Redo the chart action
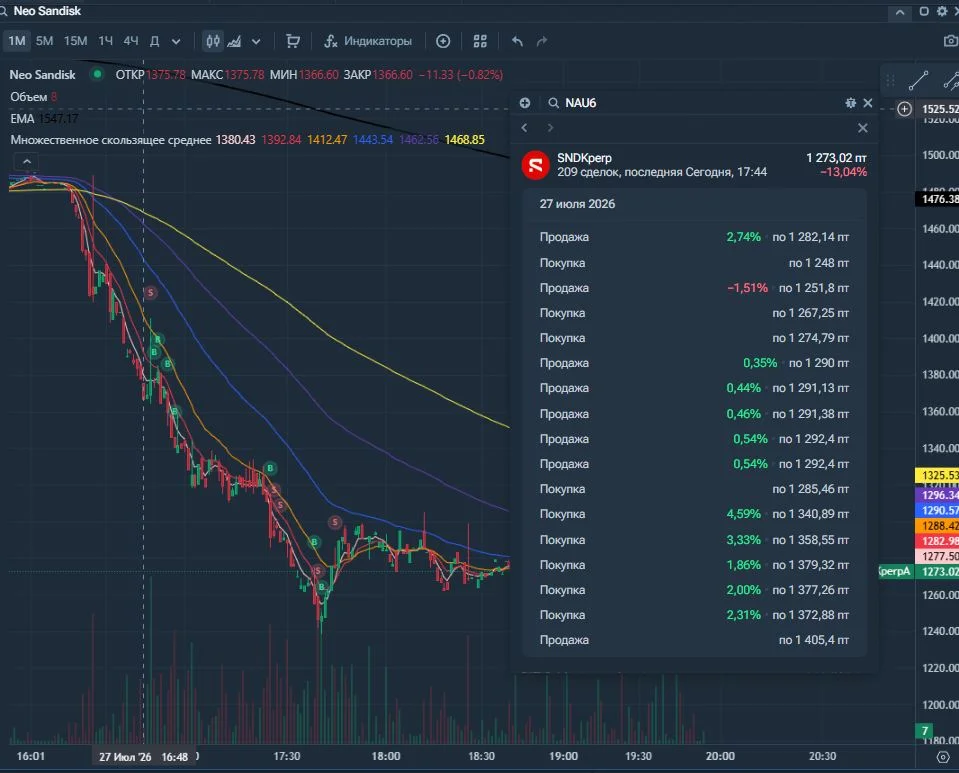 coord(542,41)
